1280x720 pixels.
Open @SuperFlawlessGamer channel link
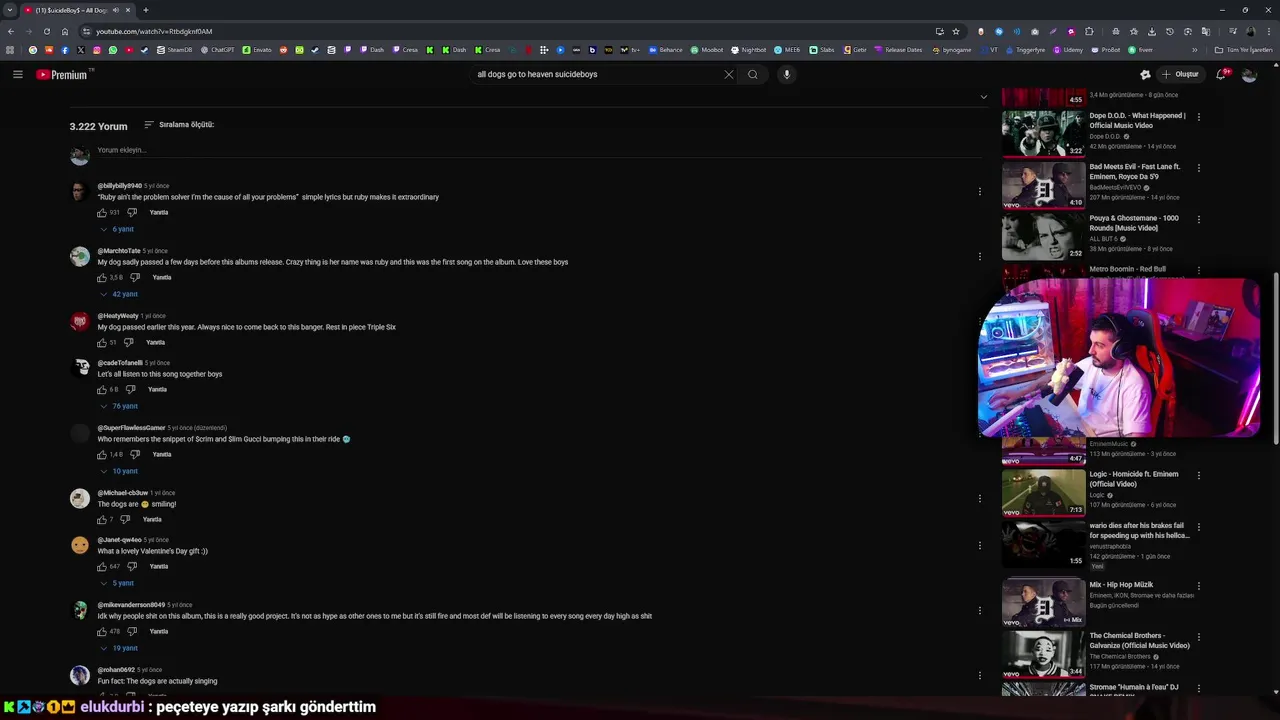(x=131, y=428)
